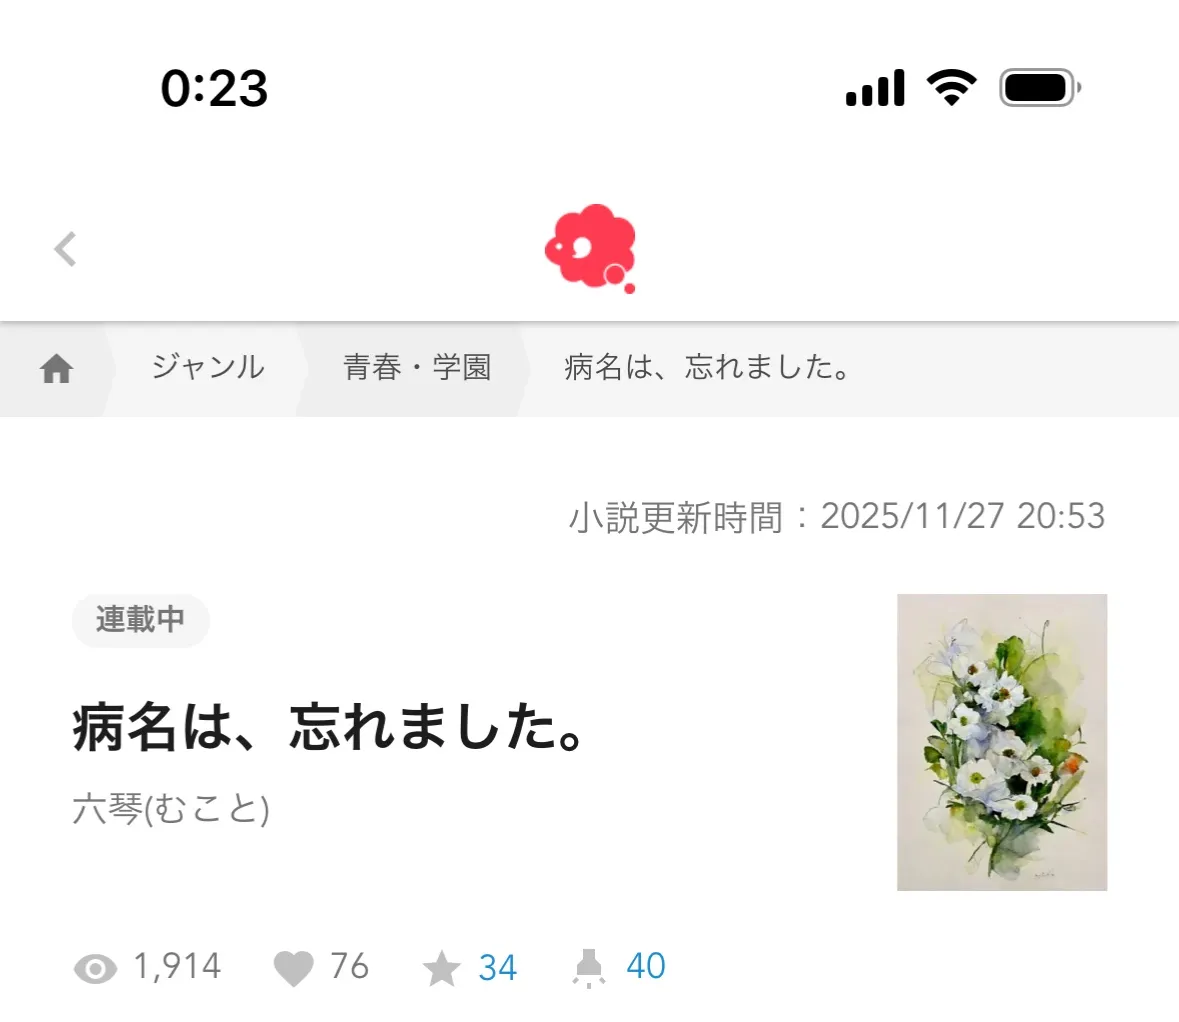The image size is (1179, 1022).
Task: Open the pink cloud app logo
Action: (x=591, y=248)
